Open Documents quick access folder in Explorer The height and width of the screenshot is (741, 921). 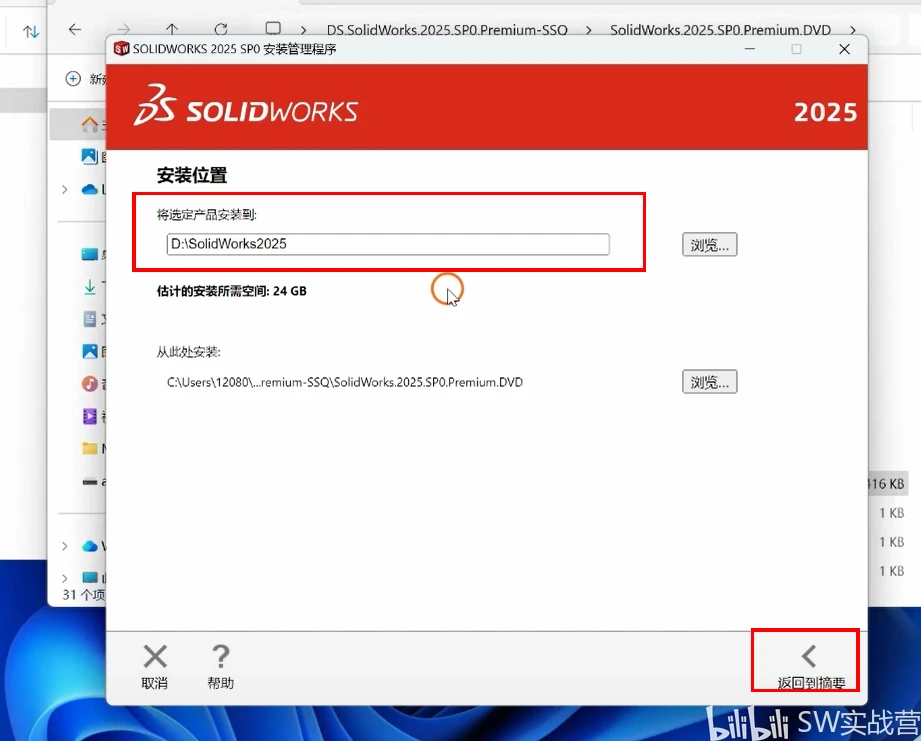pyautogui.click(x=90, y=319)
